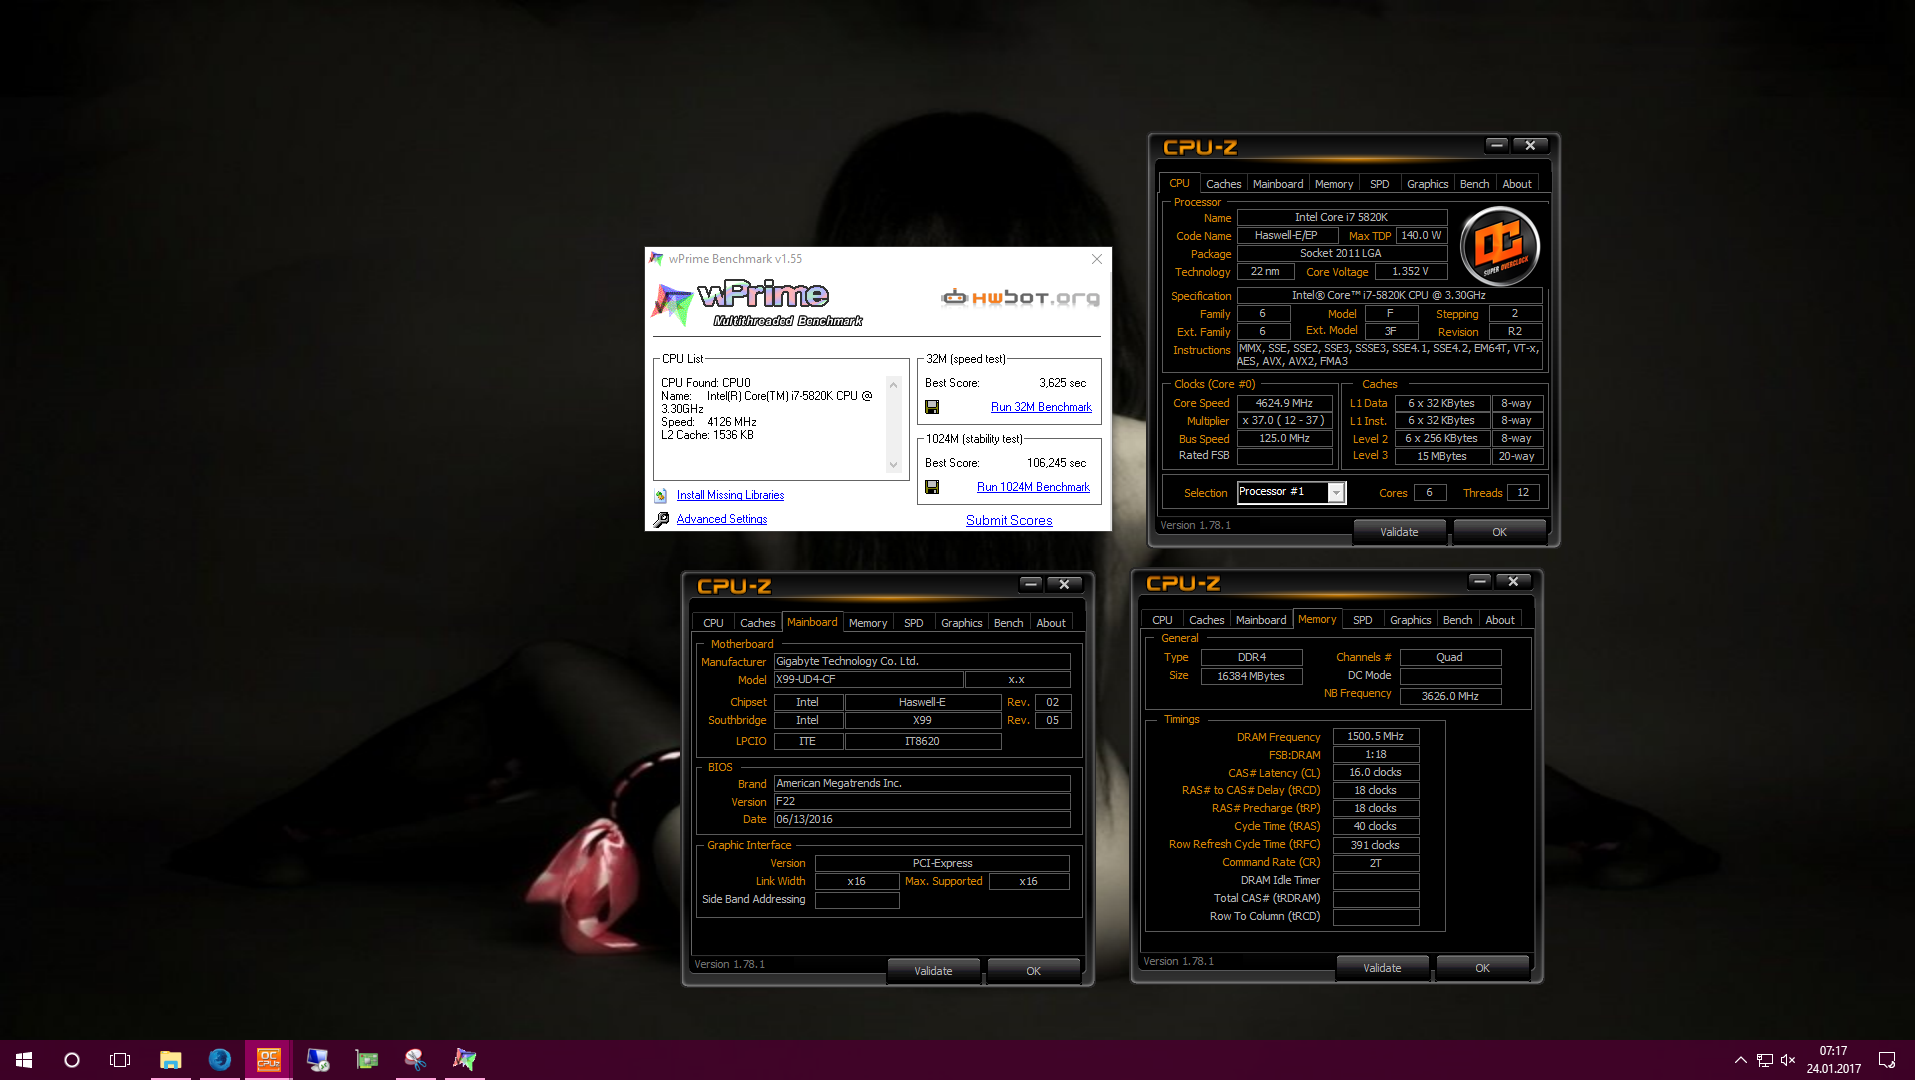This screenshot has height=1080, width=1915.
Task: Click OK in CPU-Z Mainboard window
Action: (1033, 971)
